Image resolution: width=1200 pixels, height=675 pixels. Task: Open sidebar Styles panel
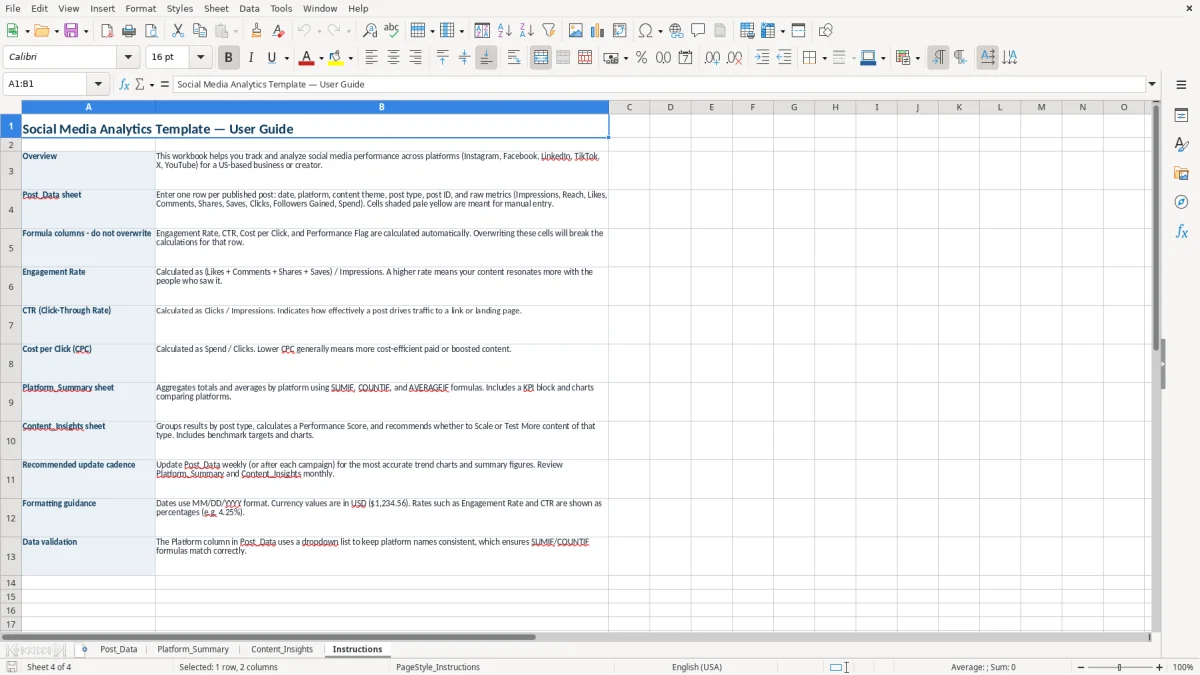(x=1181, y=145)
